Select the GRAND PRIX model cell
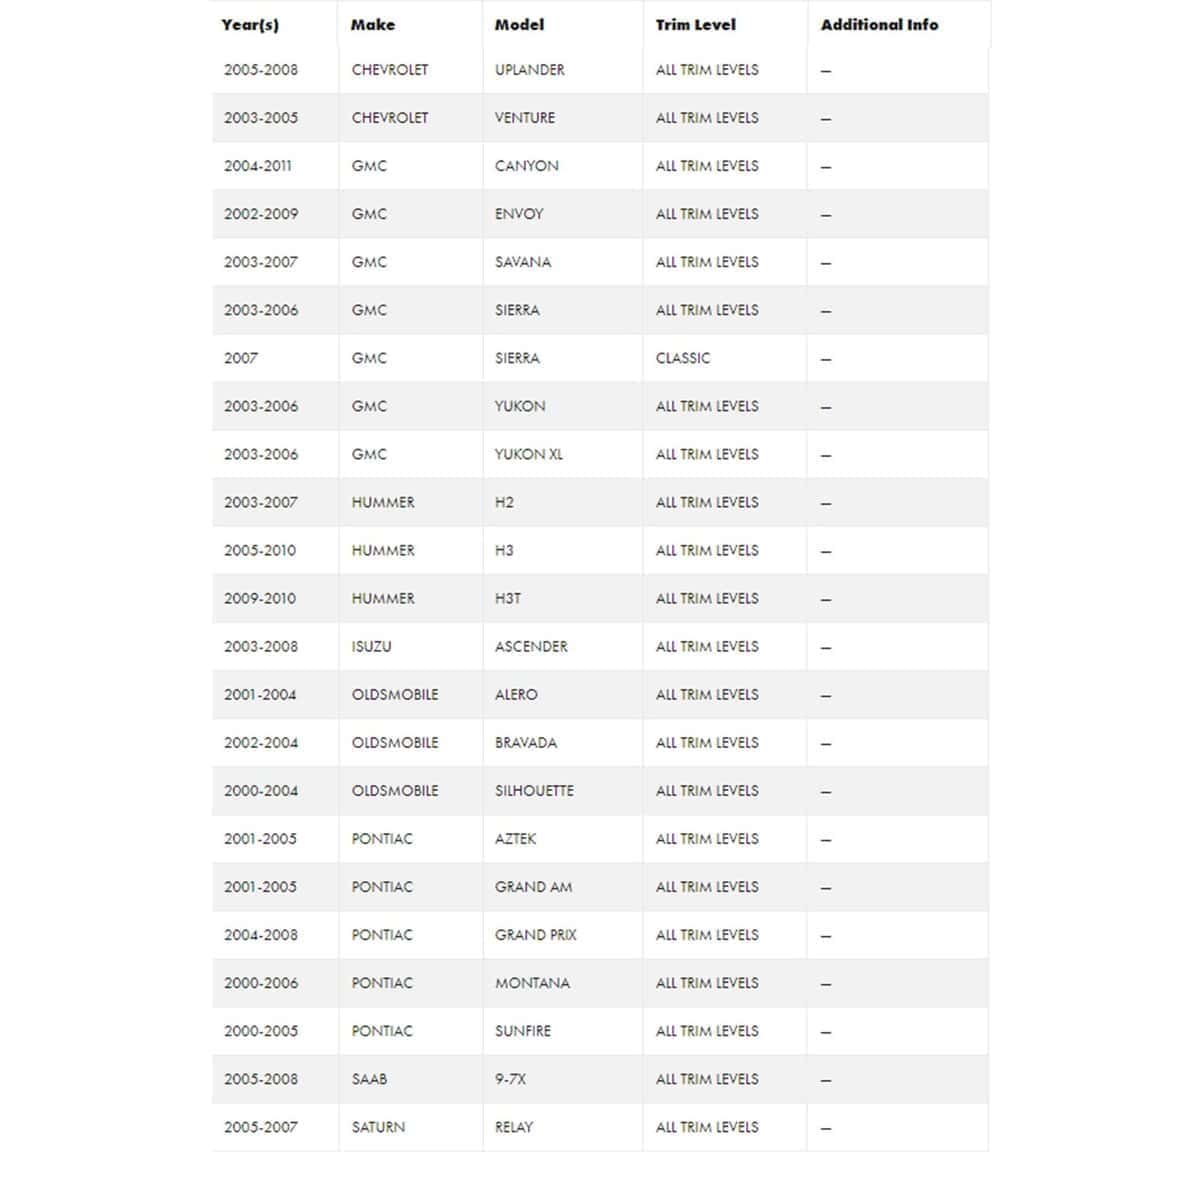This screenshot has width=1200, height=1200. [x=535, y=935]
